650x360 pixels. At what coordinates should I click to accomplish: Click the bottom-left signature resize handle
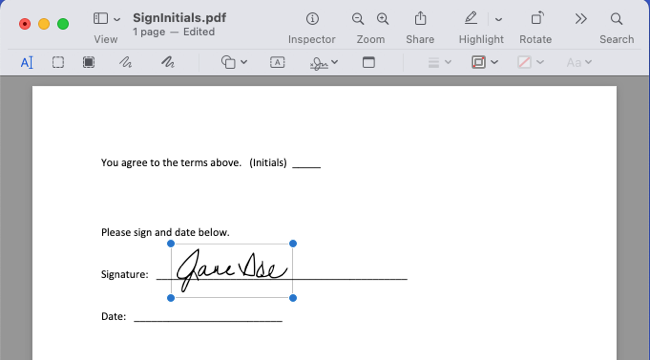pyautogui.click(x=171, y=298)
